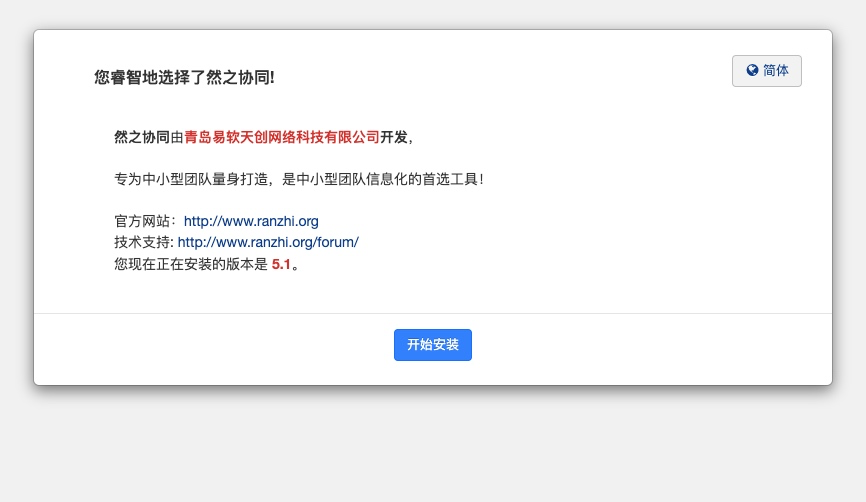
Task: Click the 开始安装 button
Action: click(432, 345)
